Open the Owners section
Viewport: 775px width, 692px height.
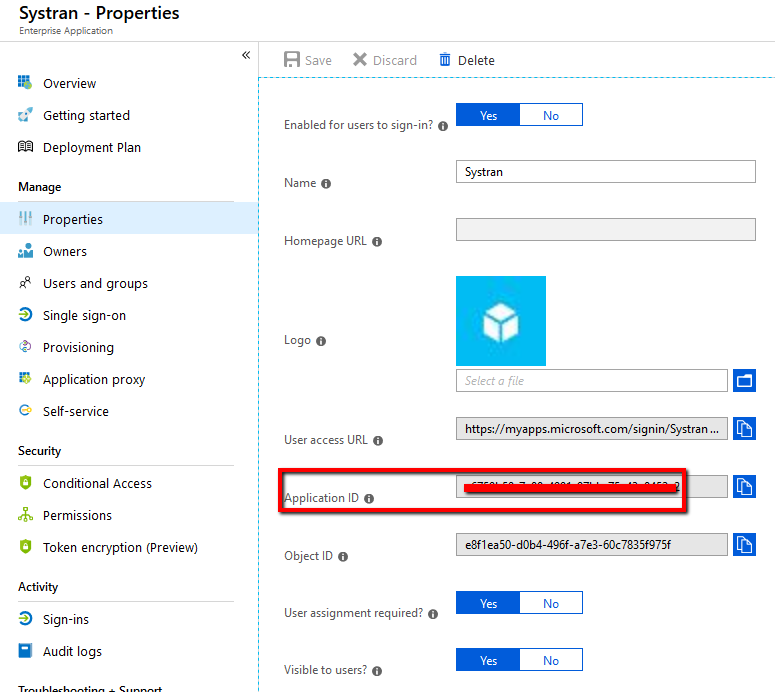(x=65, y=252)
